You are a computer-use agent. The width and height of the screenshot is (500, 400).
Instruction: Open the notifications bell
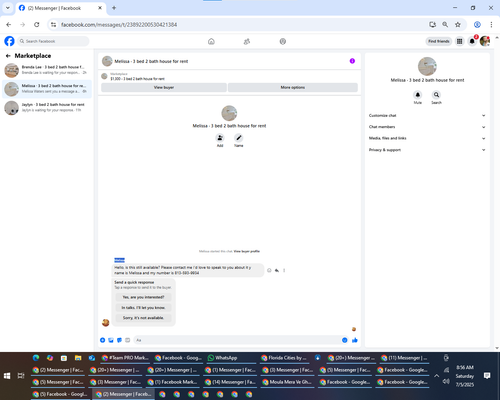click(472, 41)
